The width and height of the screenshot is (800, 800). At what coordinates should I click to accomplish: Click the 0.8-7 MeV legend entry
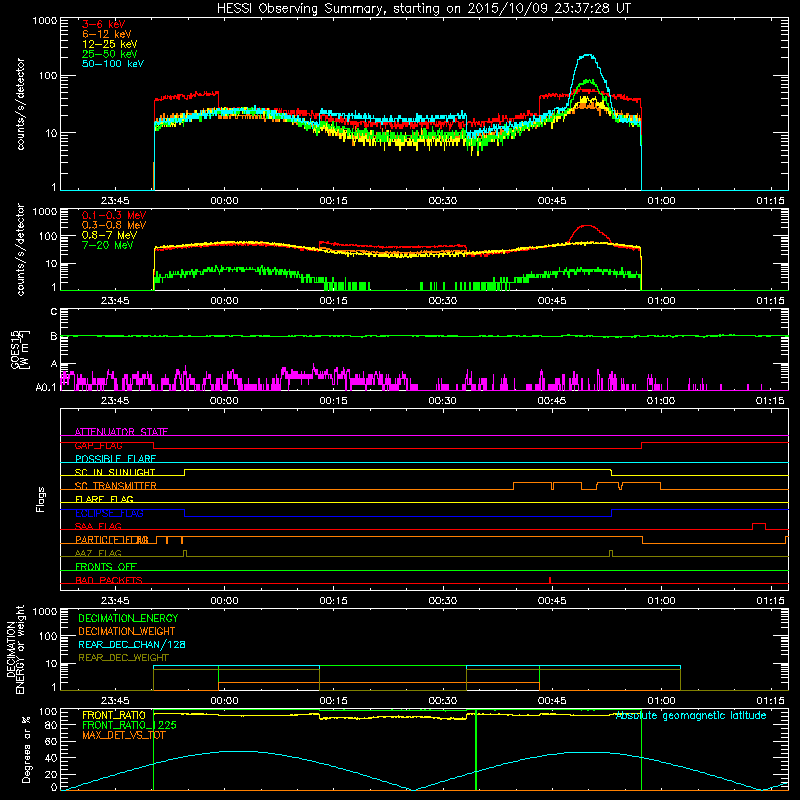[x=109, y=235]
